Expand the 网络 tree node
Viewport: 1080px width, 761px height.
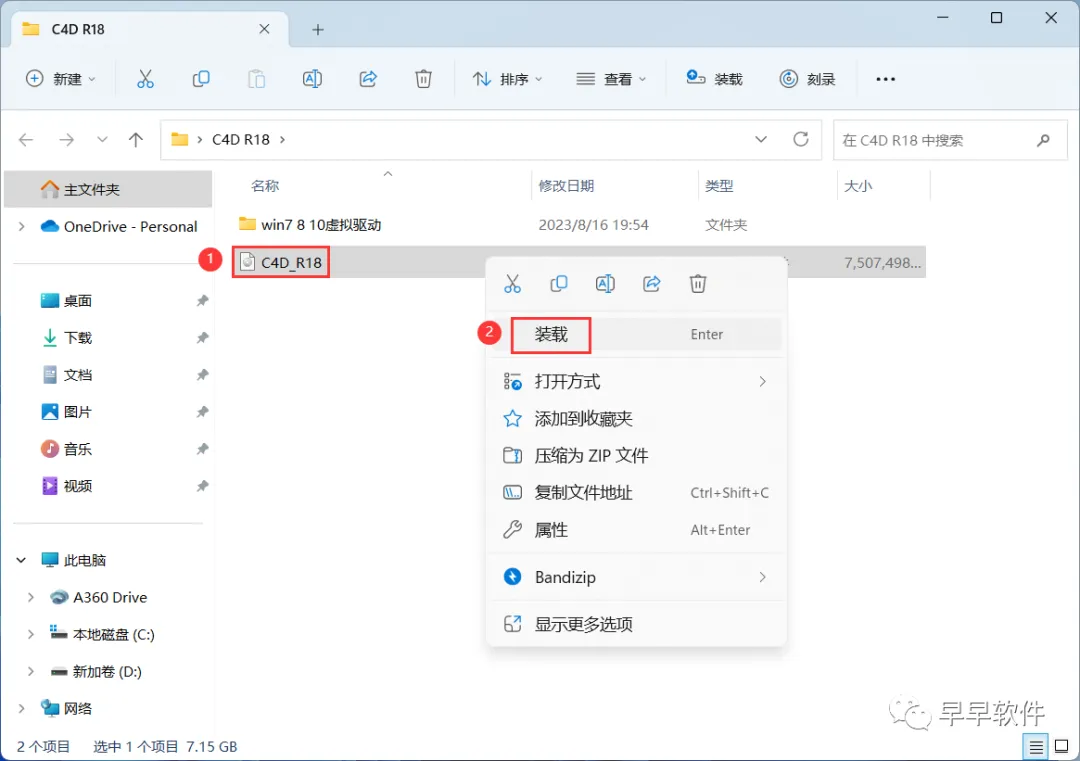(21, 709)
